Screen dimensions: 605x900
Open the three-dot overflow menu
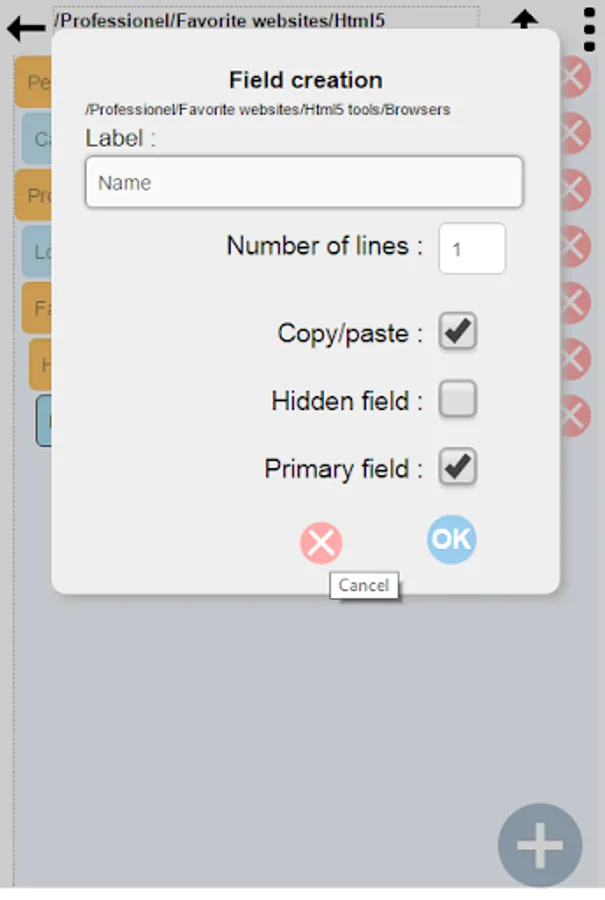[x=589, y=27]
